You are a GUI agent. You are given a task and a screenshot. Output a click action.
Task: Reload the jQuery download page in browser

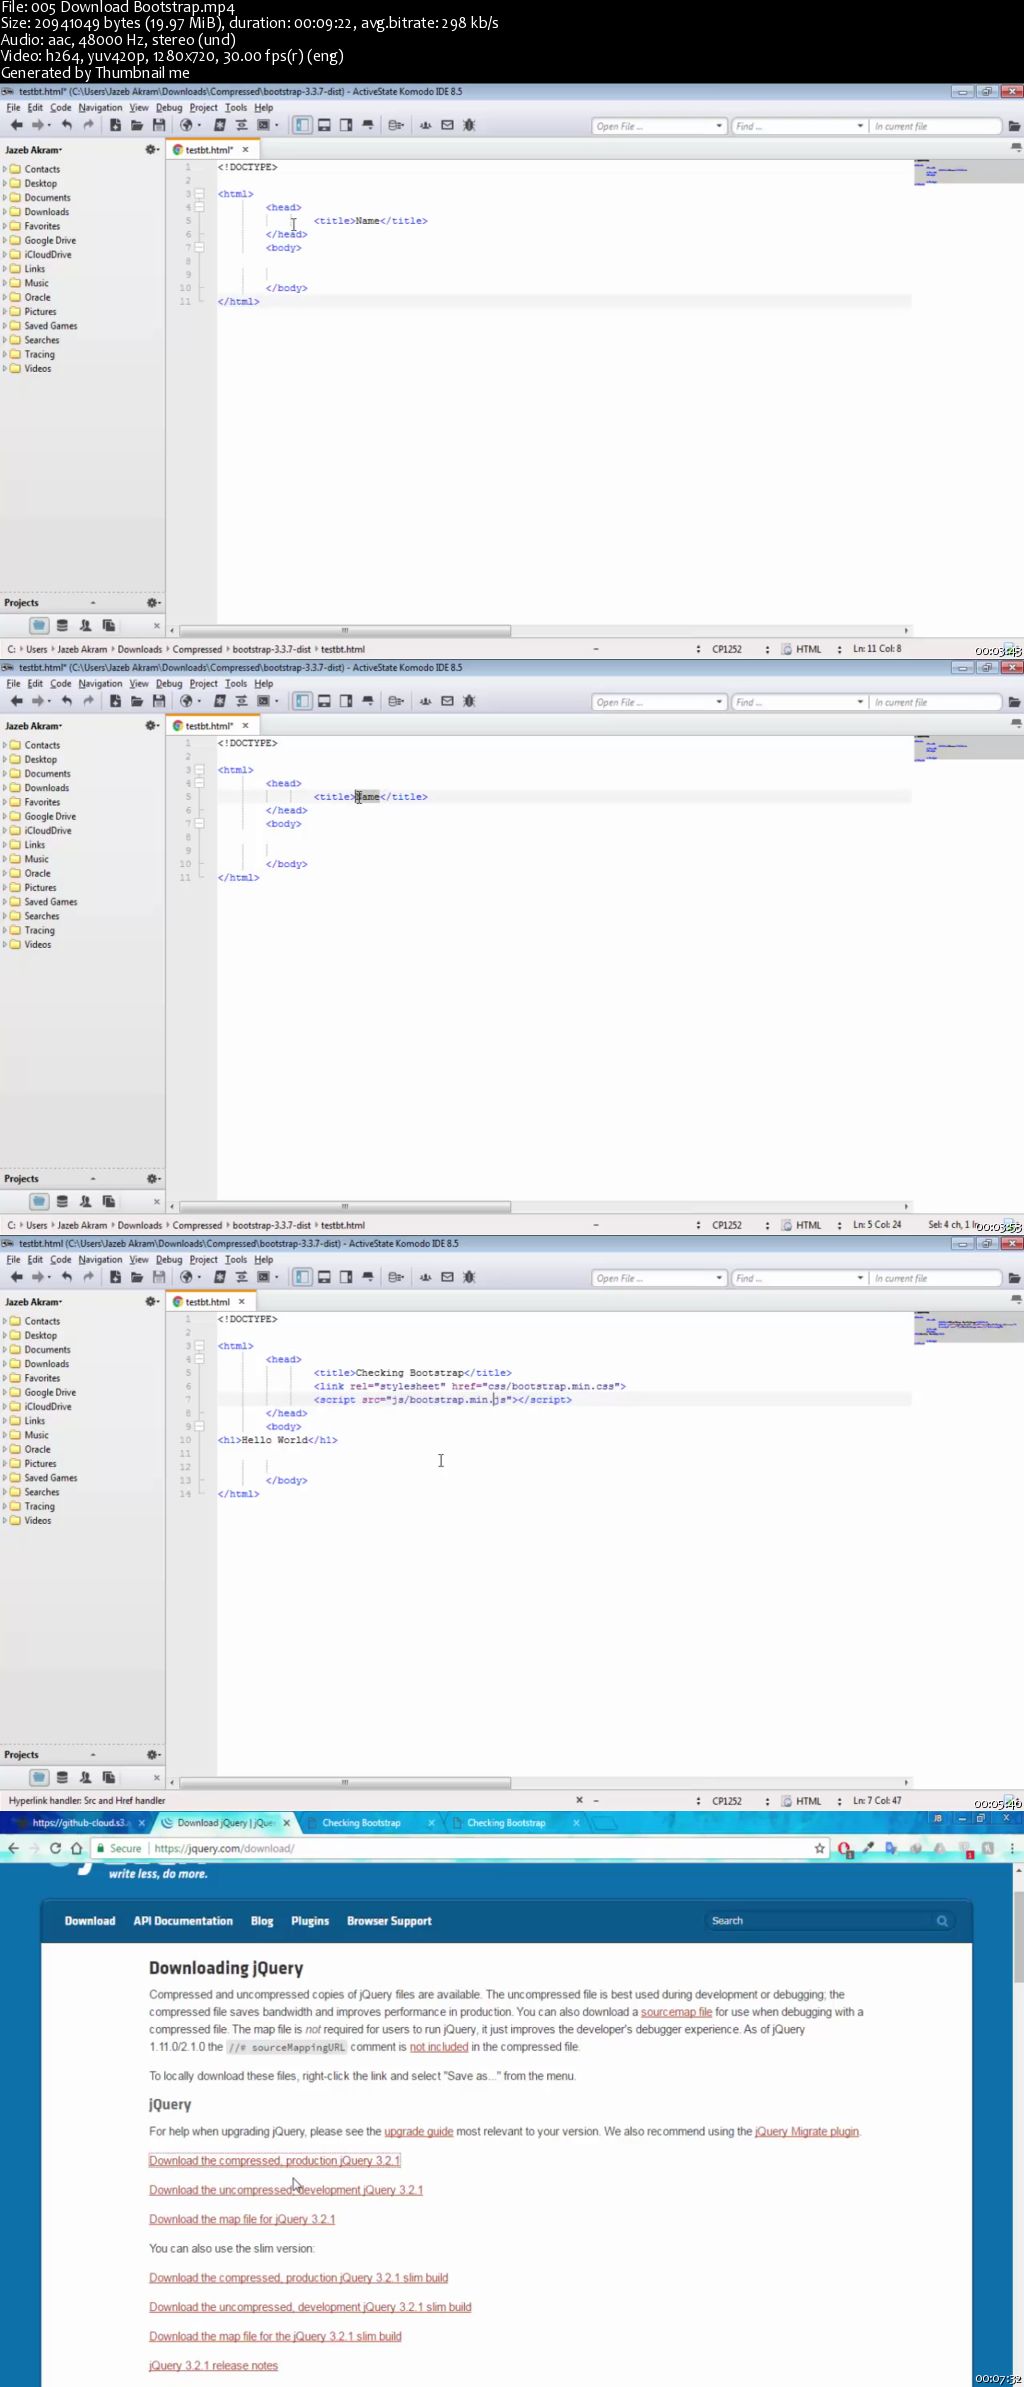55,1848
